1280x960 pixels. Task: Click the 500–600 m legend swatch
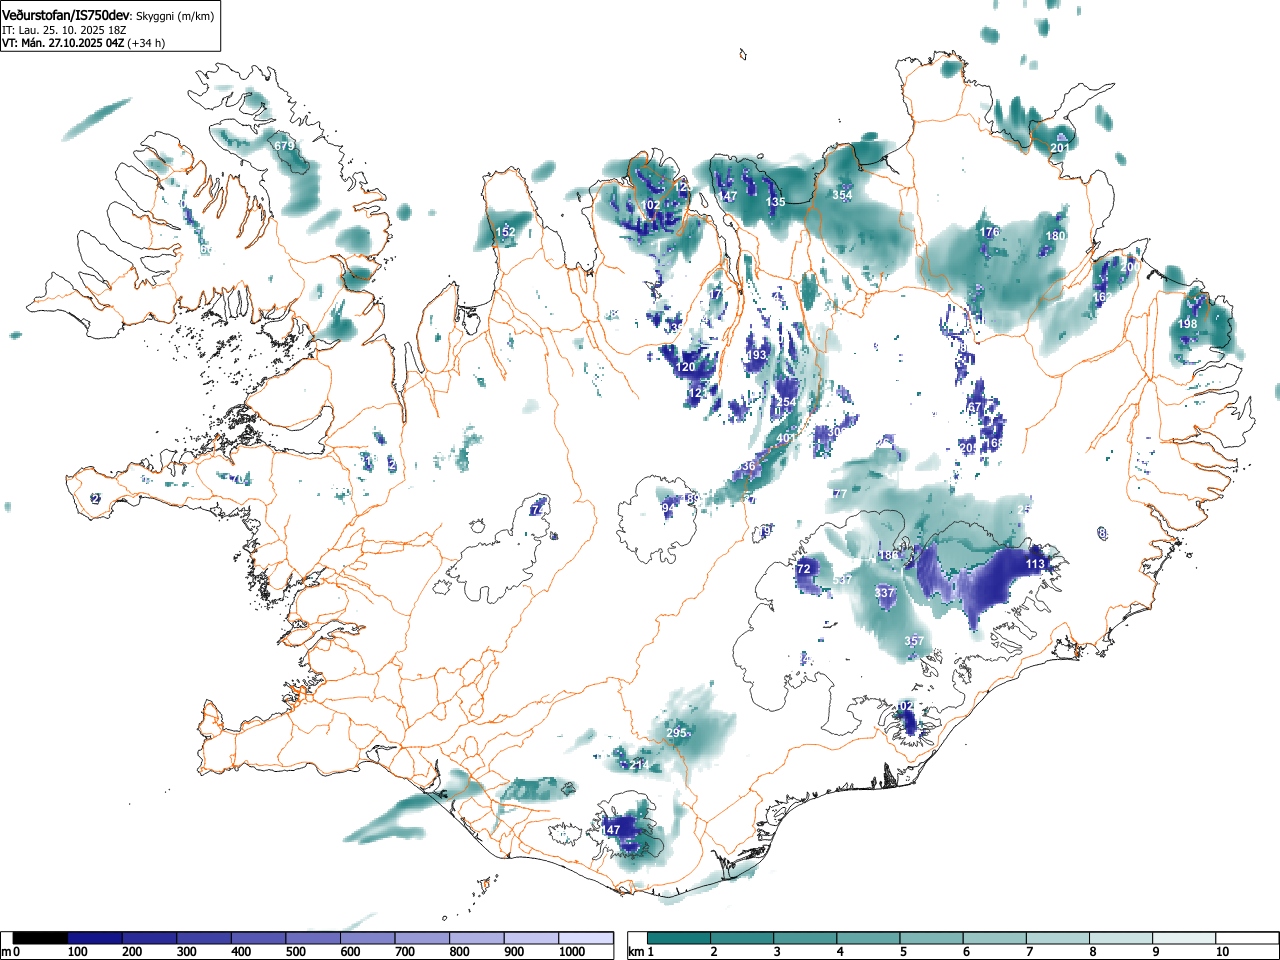tap(313, 938)
